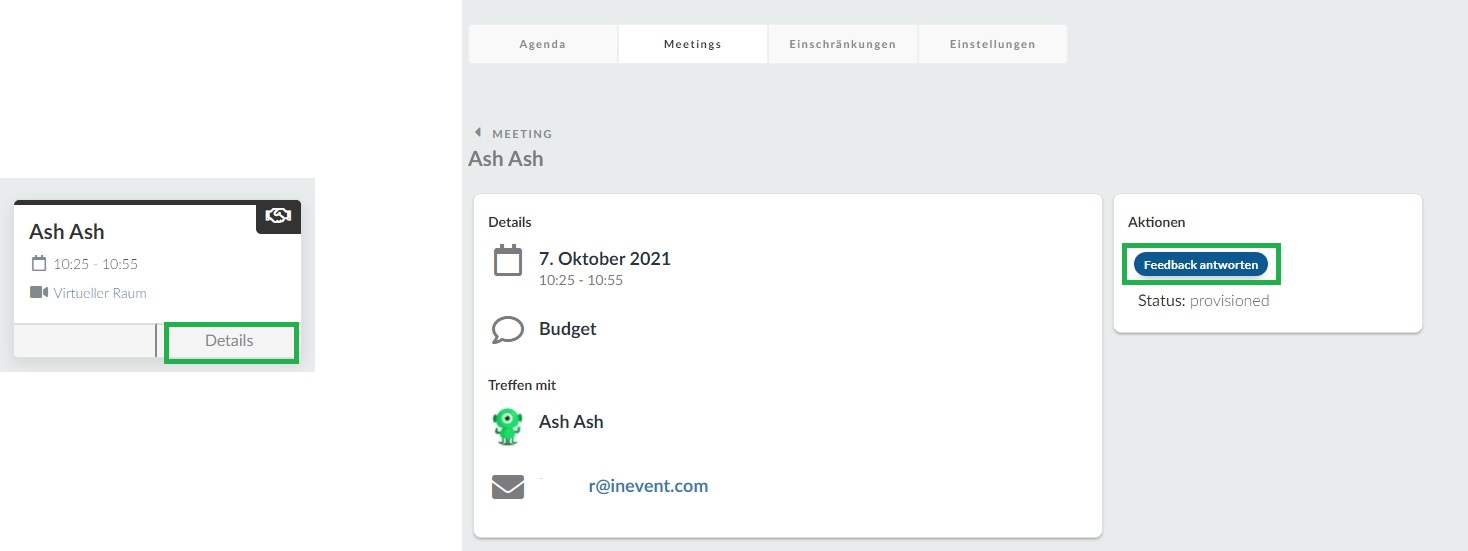
Task: Click the Feedback antworten button
Action: [1201, 265]
